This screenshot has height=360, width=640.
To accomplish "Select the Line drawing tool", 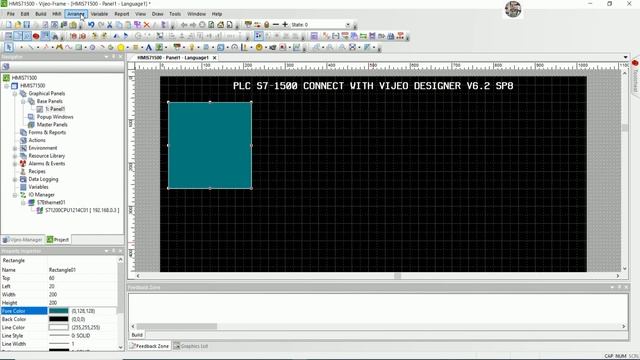I will pos(31,47).
